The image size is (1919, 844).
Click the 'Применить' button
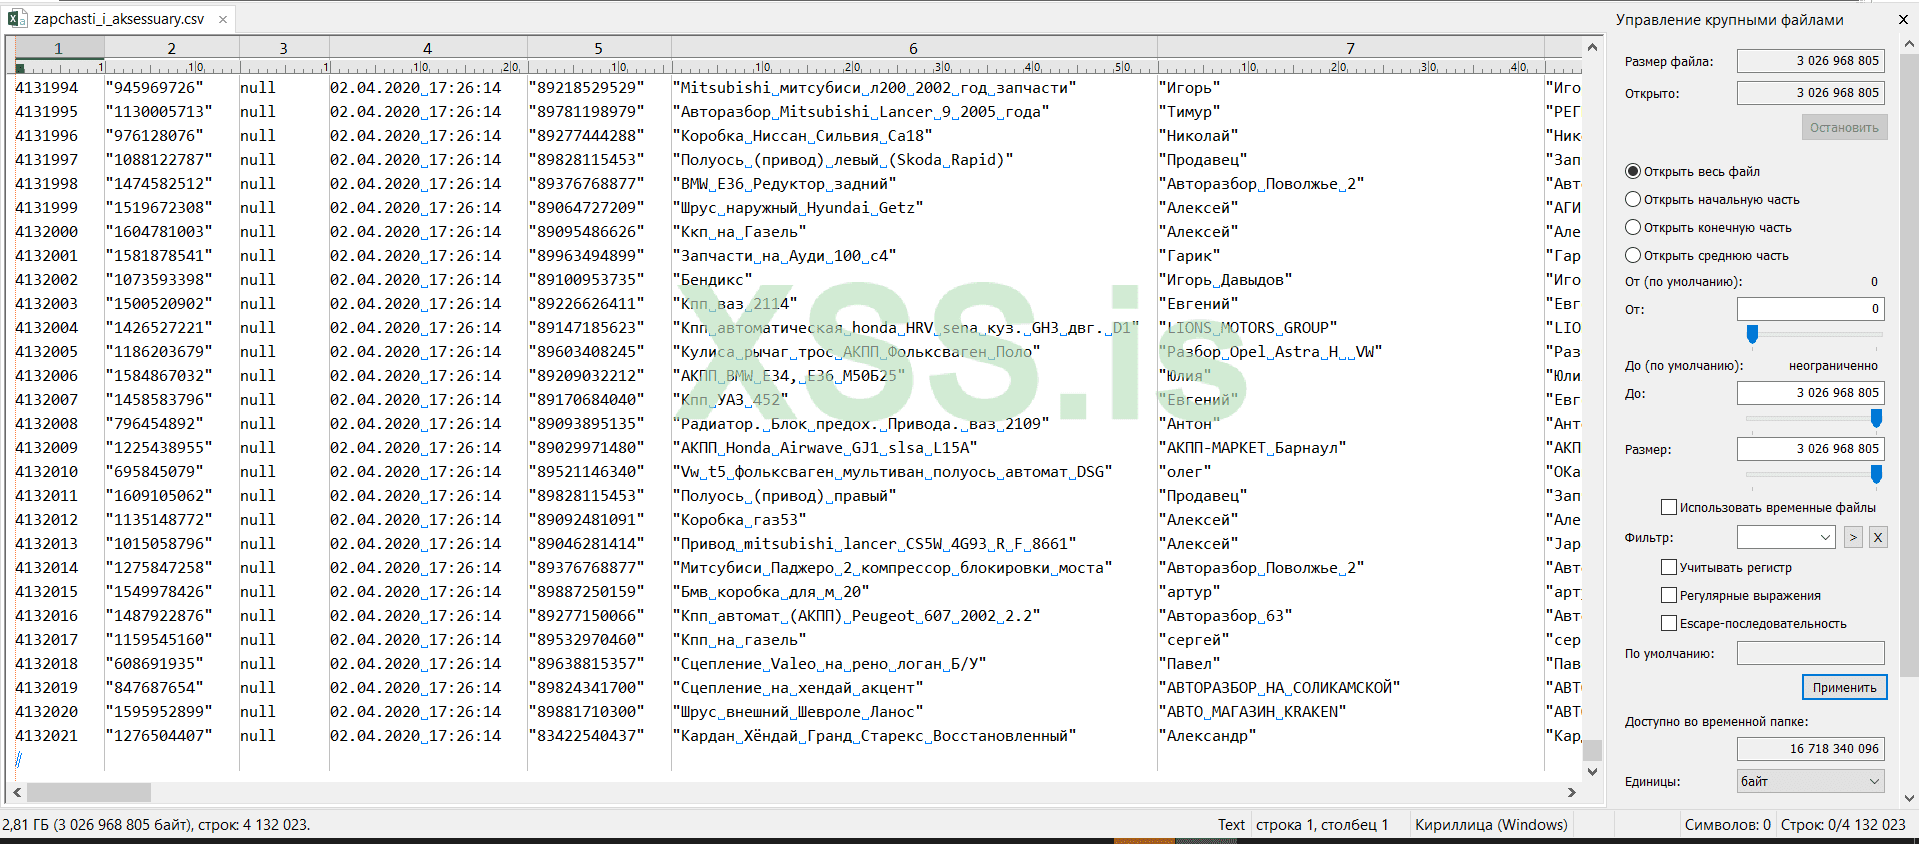click(1844, 687)
